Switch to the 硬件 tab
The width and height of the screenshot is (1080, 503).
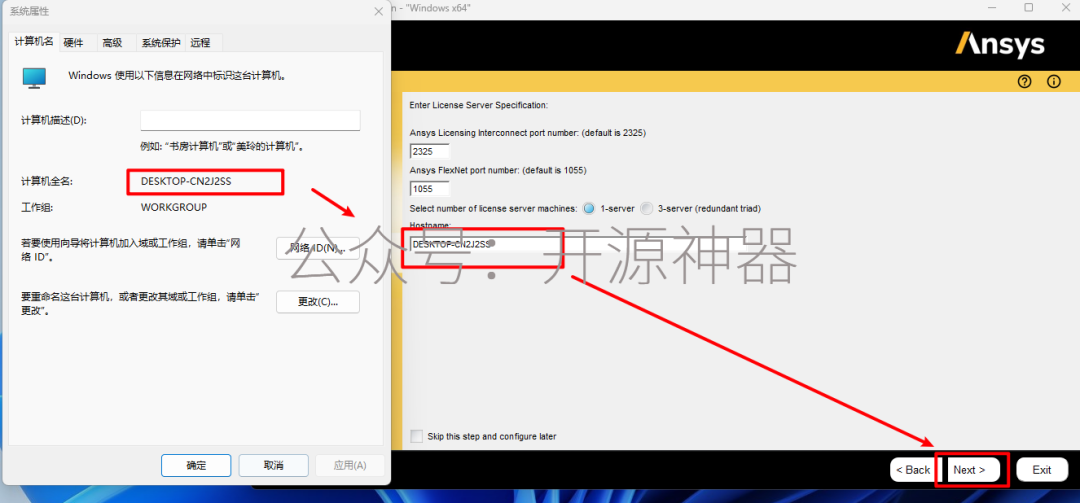pos(73,43)
